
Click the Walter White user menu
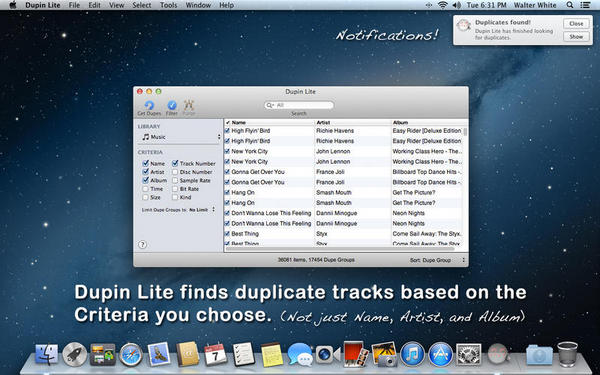click(x=535, y=5)
